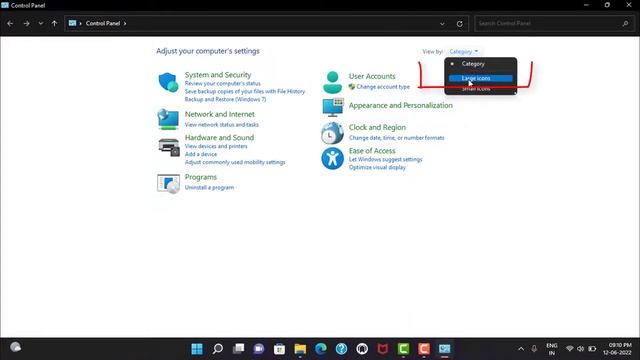640x360 pixels.
Task: Open the Get Help question mark icon
Action: click(x=341, y=349)
